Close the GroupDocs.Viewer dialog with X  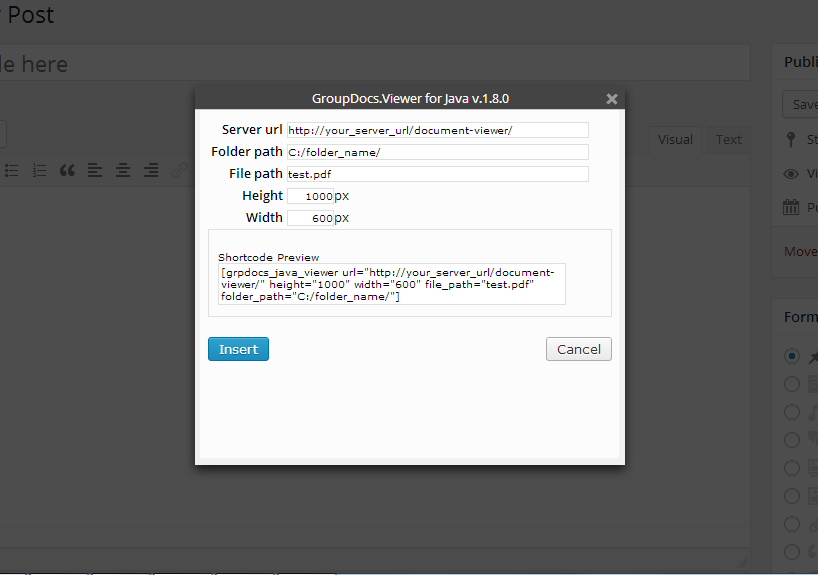pyautogui.click(x=612, y=99)
